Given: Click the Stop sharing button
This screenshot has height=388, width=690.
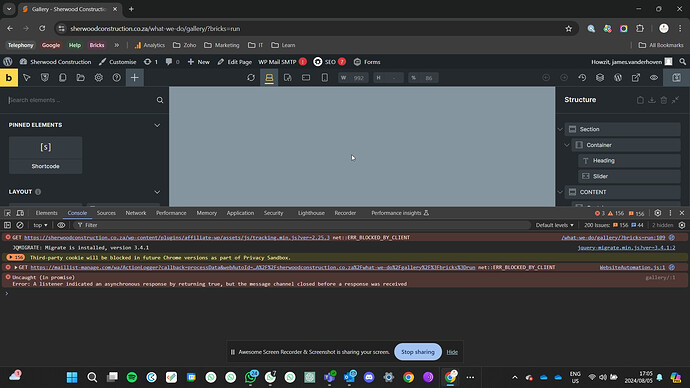Looking at the screenshot, I should [418, 352].
